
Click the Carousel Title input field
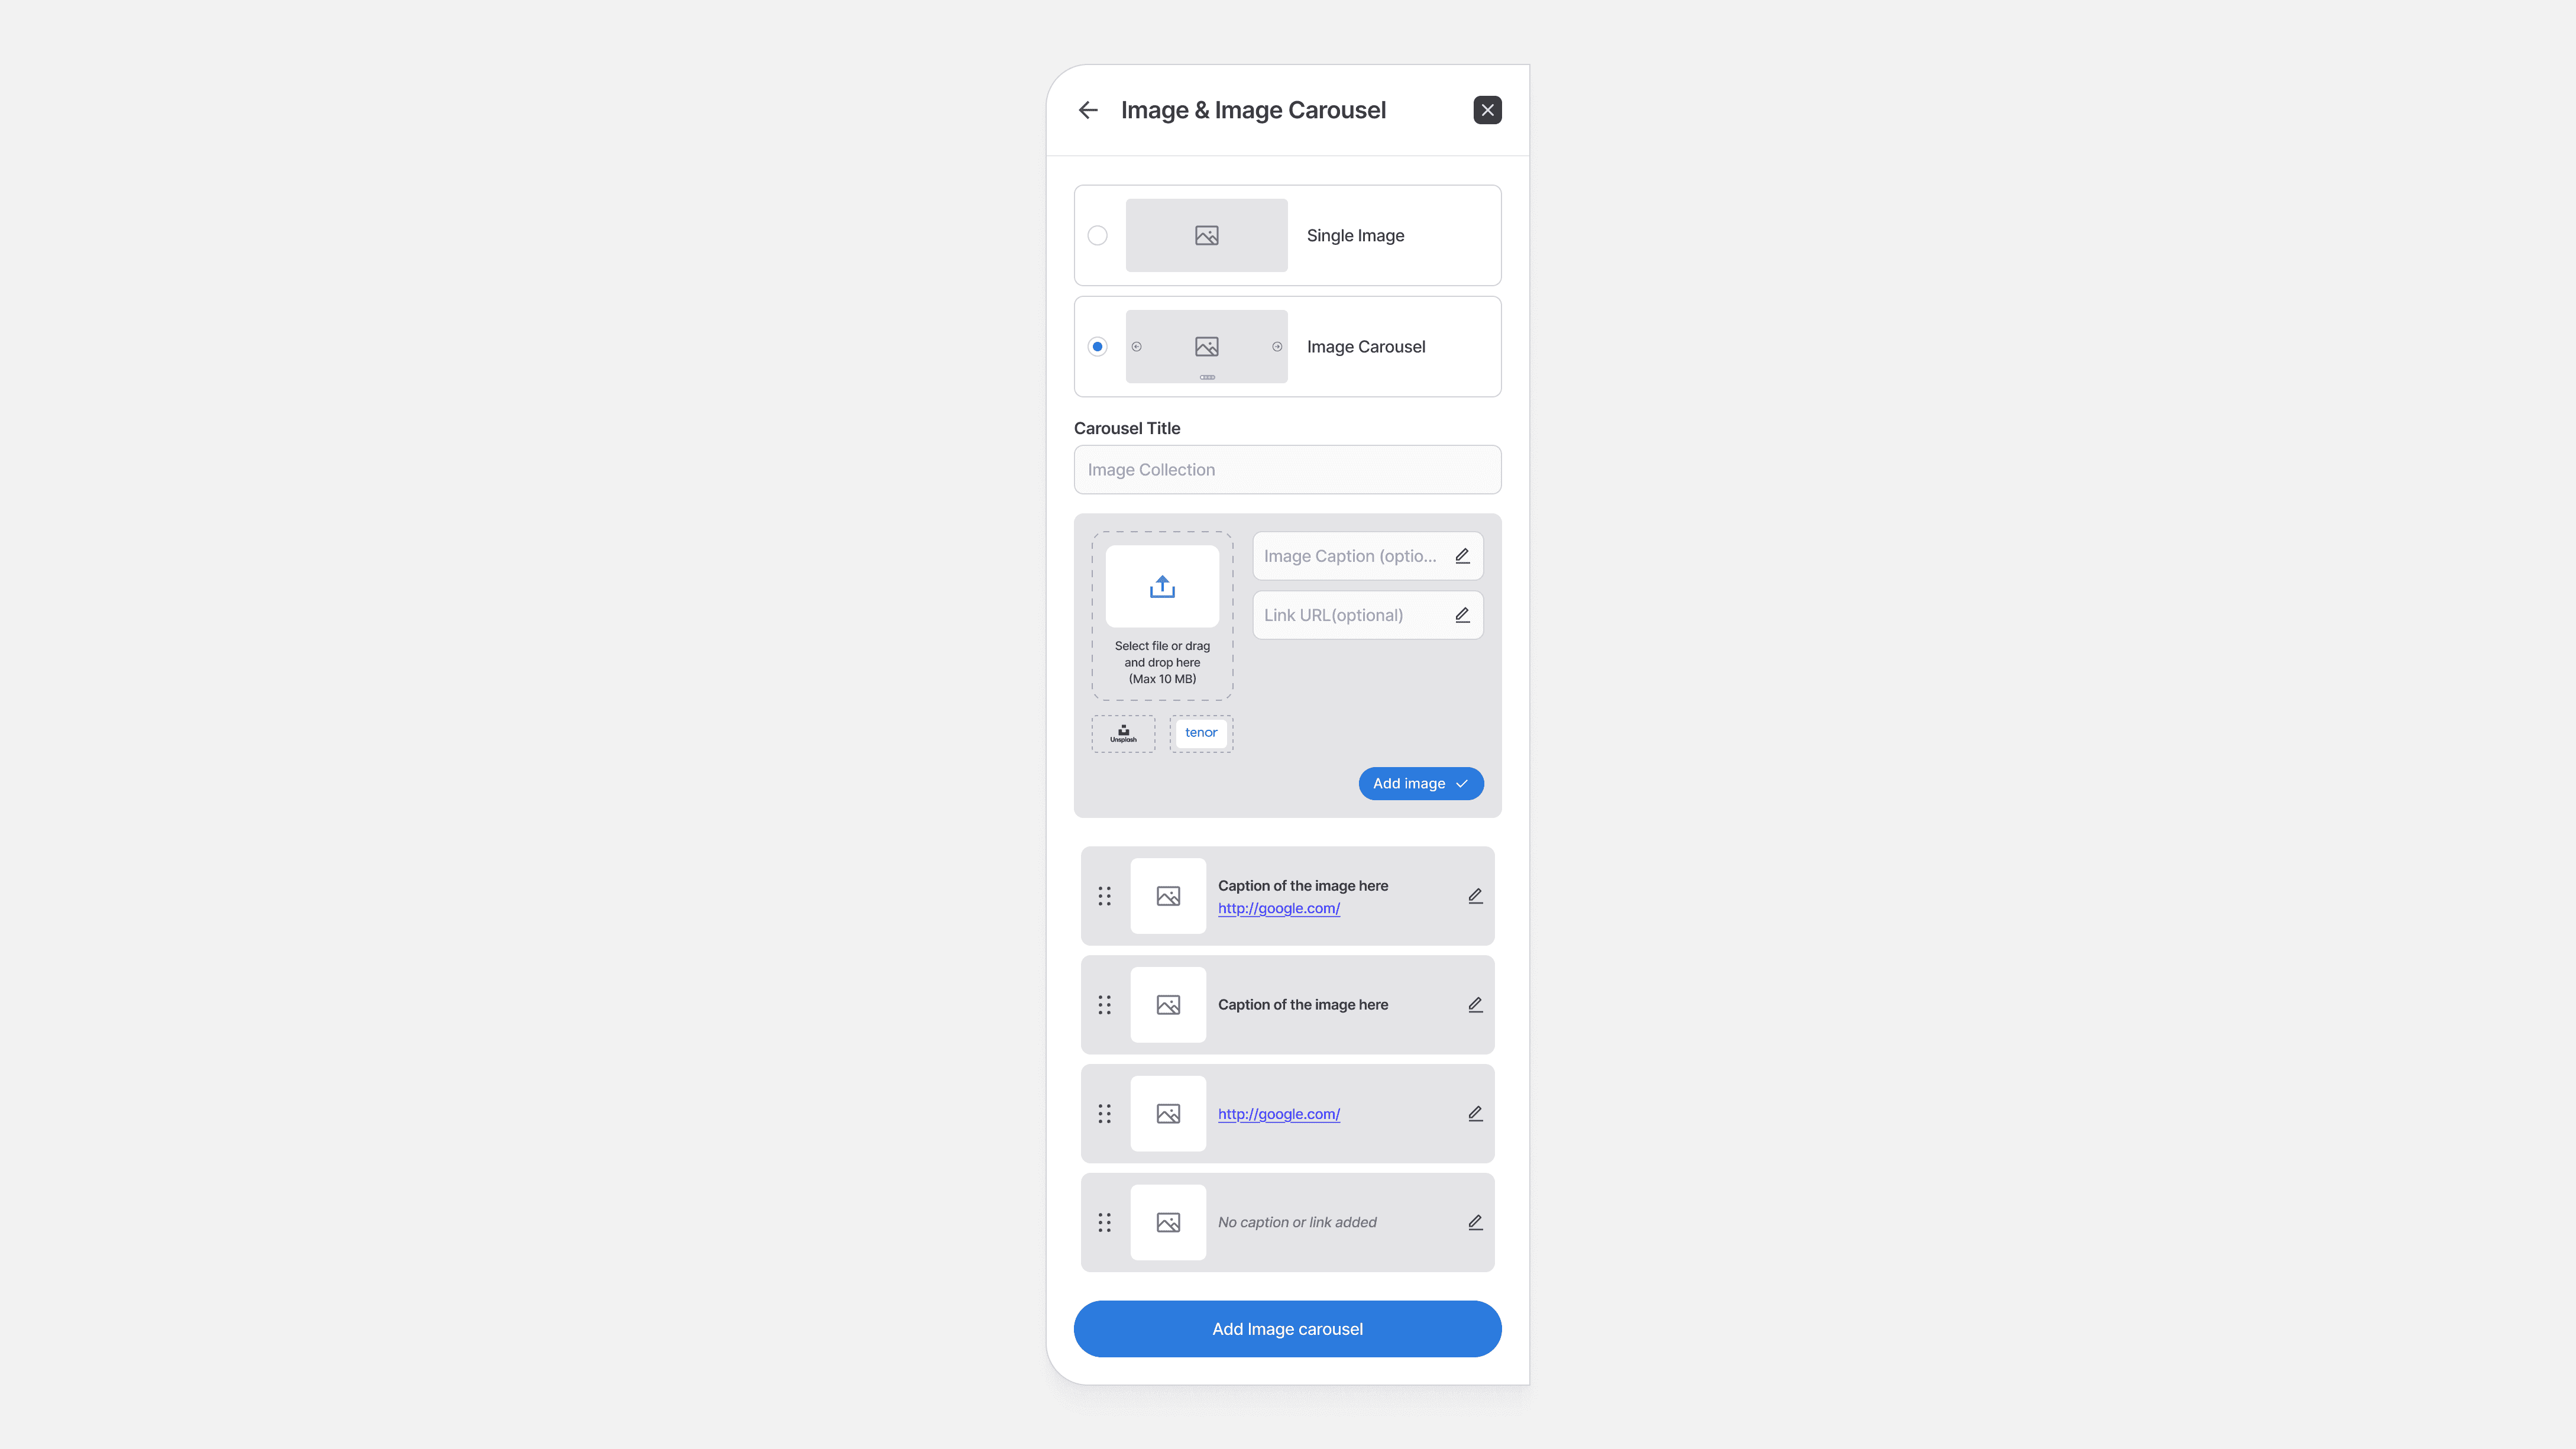pos(1287,470)
